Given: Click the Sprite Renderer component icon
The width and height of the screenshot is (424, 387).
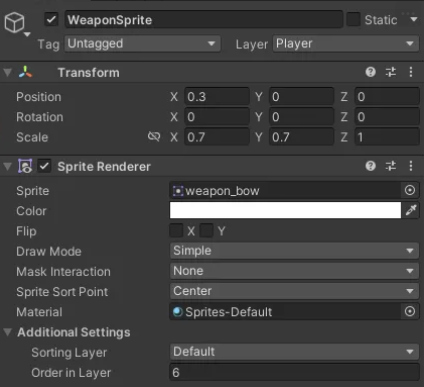Looking at the screenshot, I should coord(25,166).
